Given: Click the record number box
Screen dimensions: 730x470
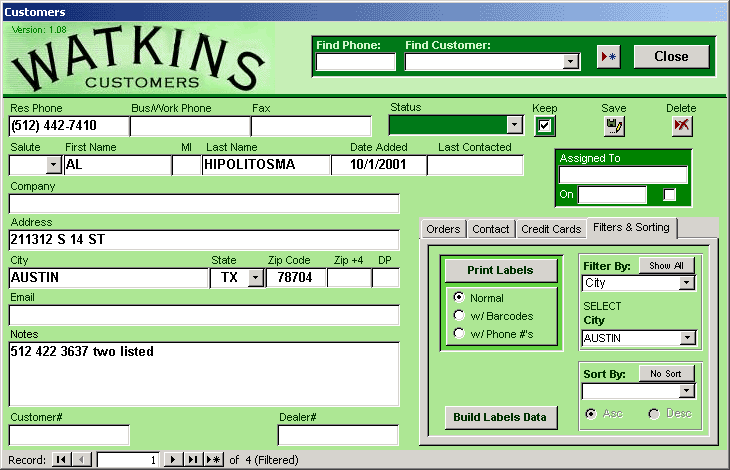Looking at the screenshot, I should 128,460.
